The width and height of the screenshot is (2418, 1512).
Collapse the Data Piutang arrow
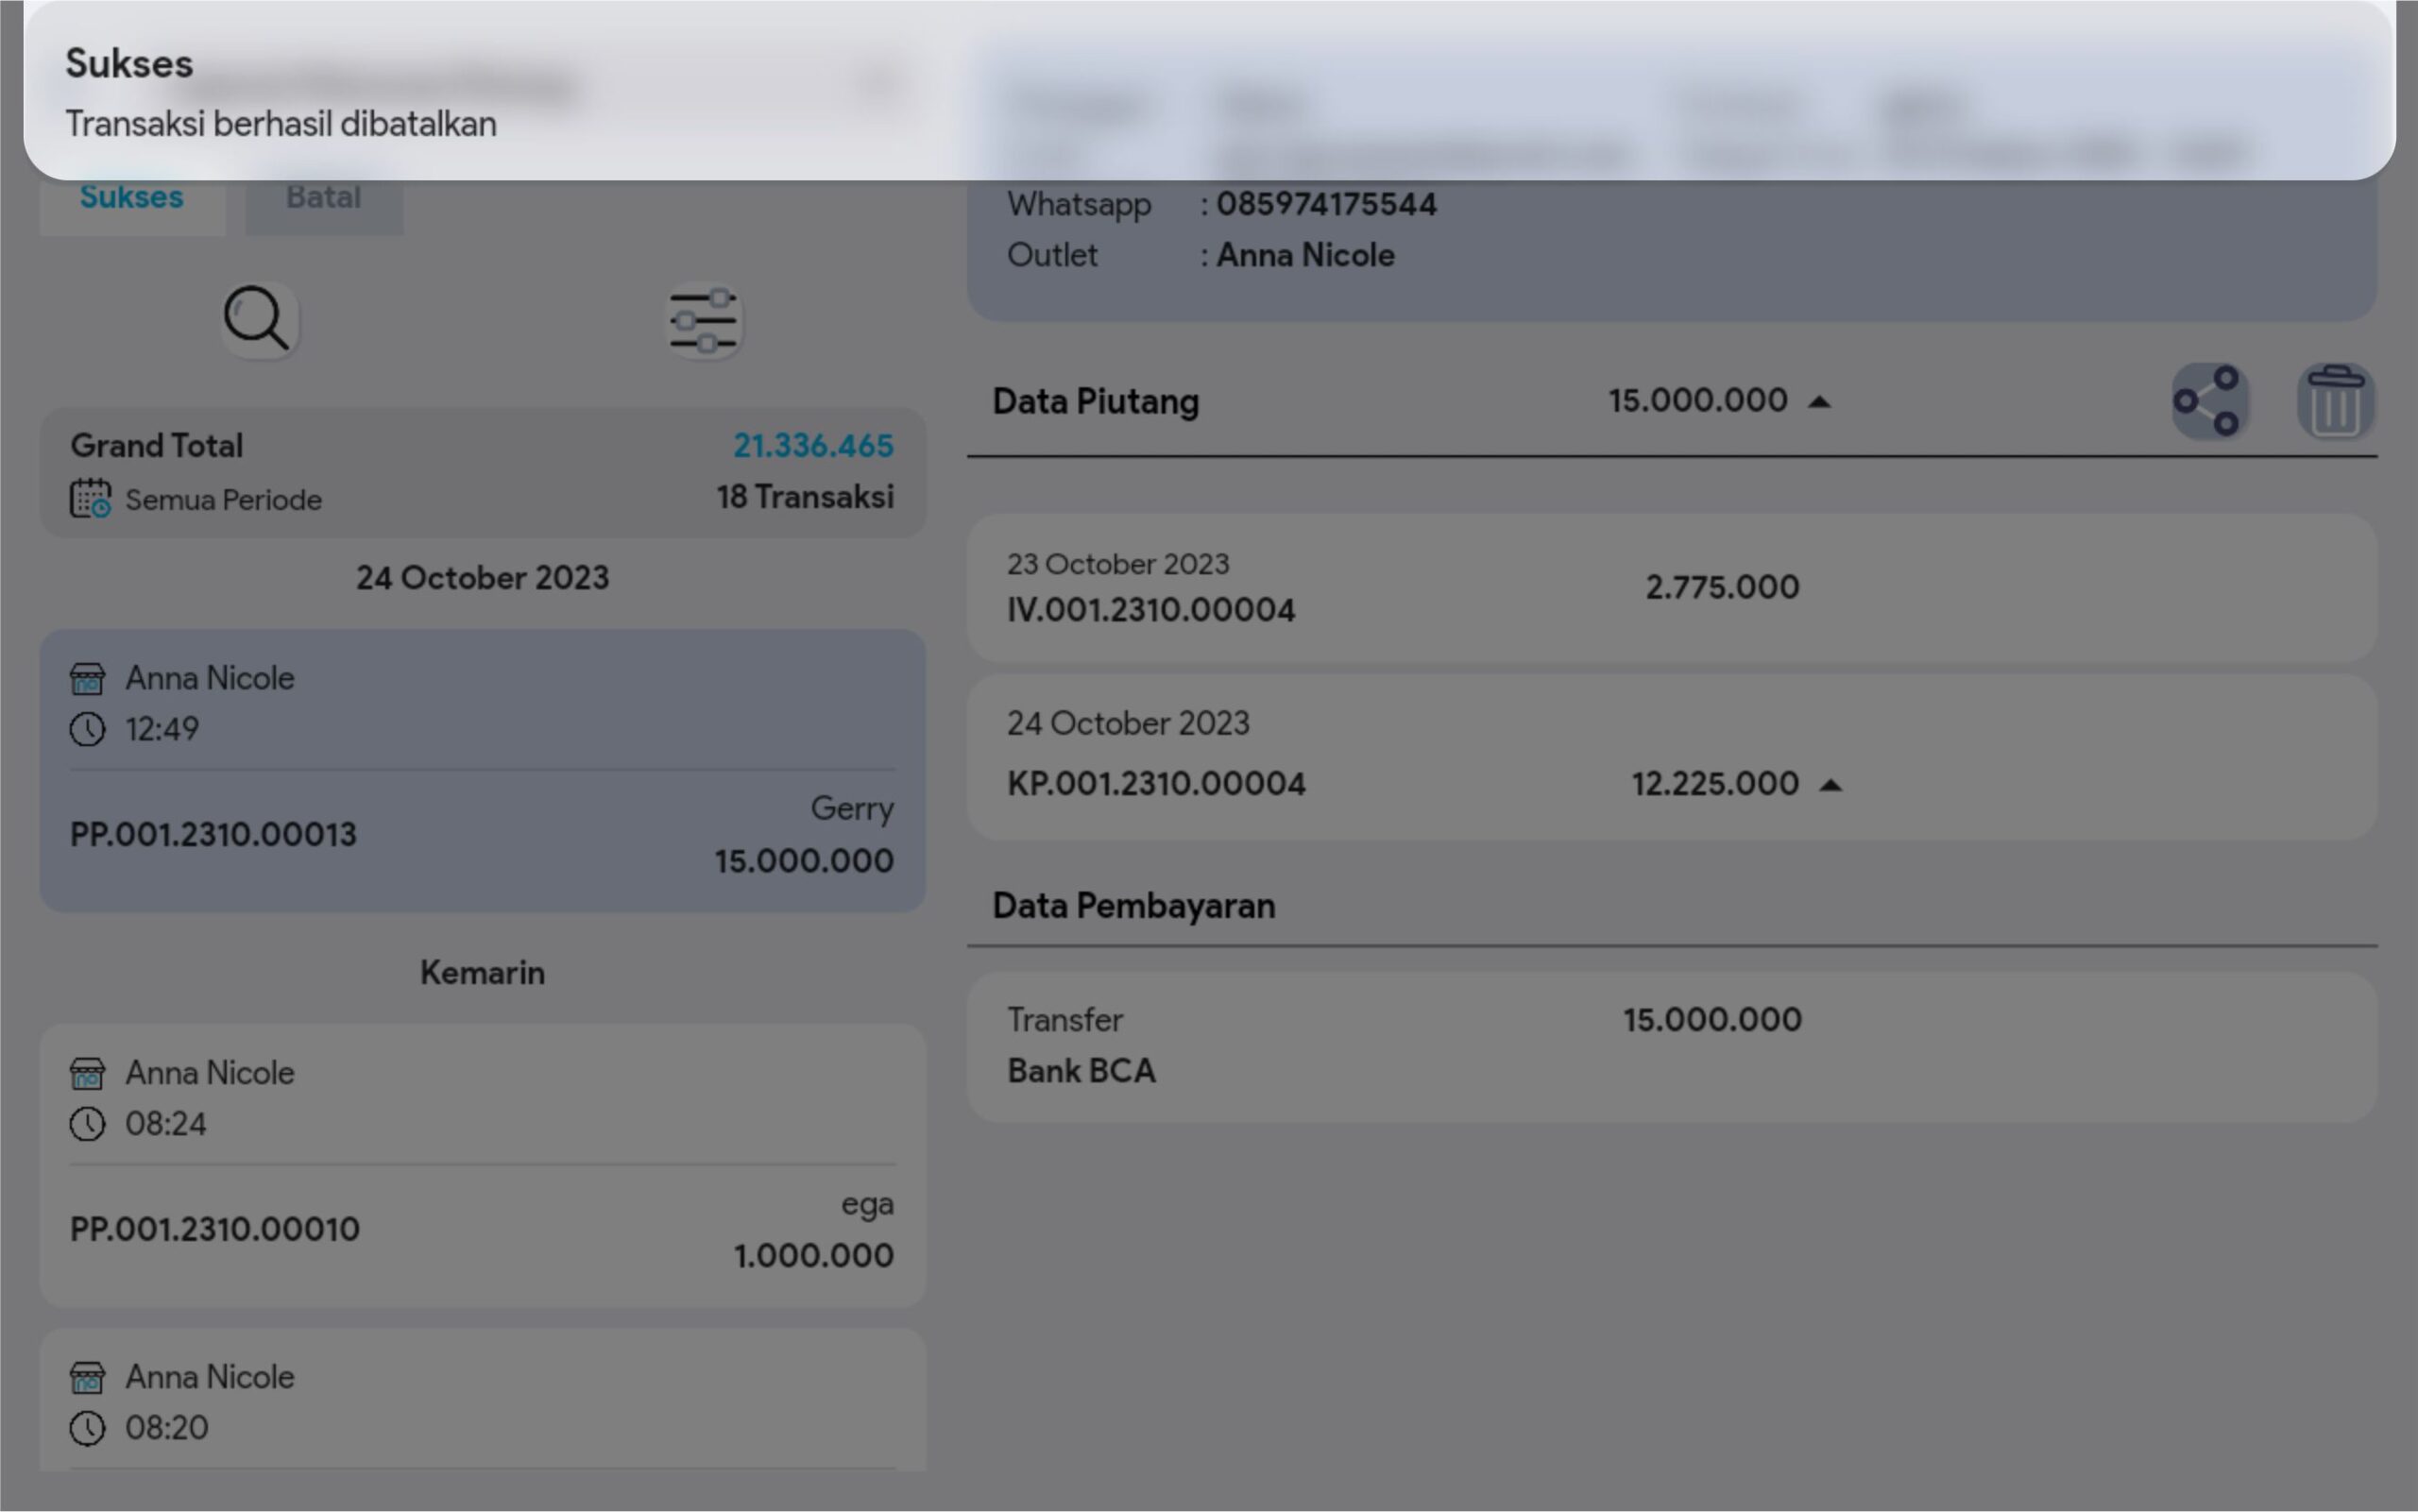pyautogui.click(x=1819, y=402)
